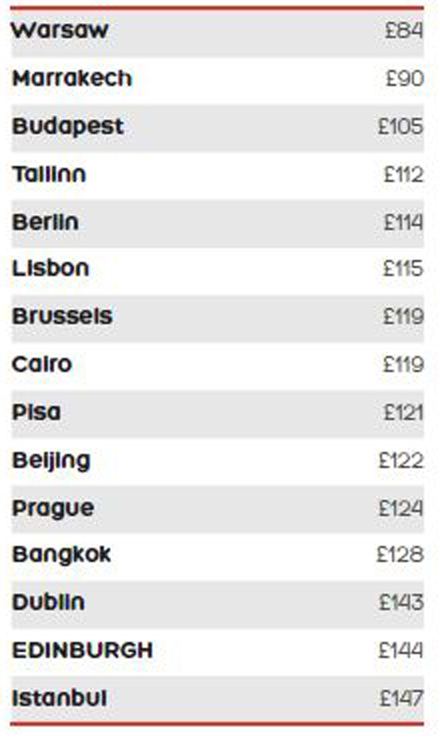Click the Tallinn city name
The width and height of the screenshot is (440, 740).
coord(49,174)
